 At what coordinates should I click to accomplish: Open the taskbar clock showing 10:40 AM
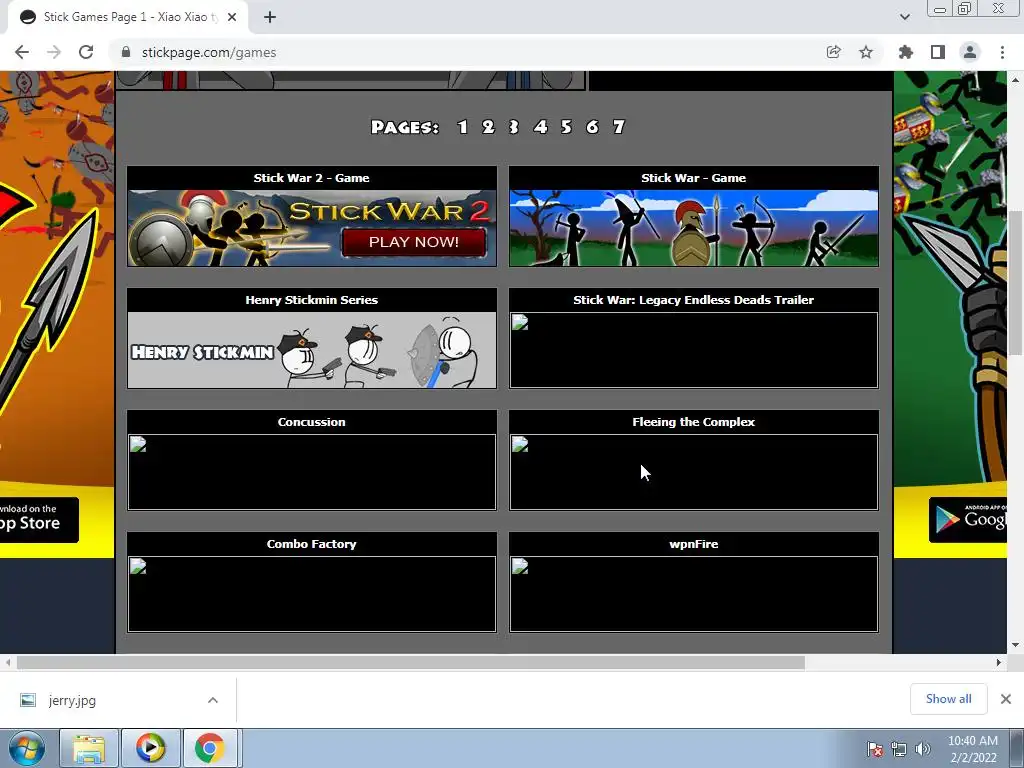973,748
